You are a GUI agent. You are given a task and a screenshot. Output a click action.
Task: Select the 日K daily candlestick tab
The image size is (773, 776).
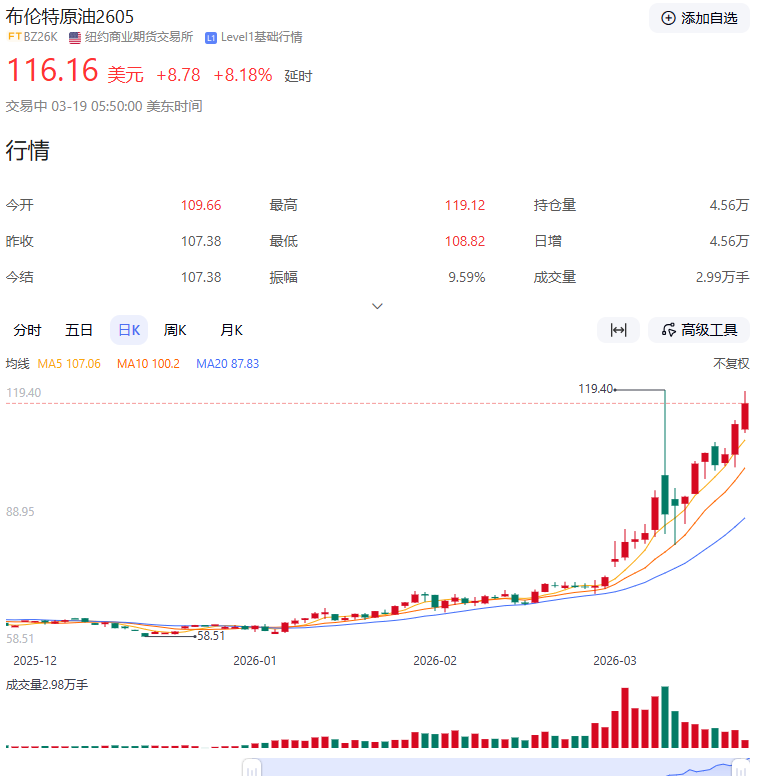pos(129,330)
